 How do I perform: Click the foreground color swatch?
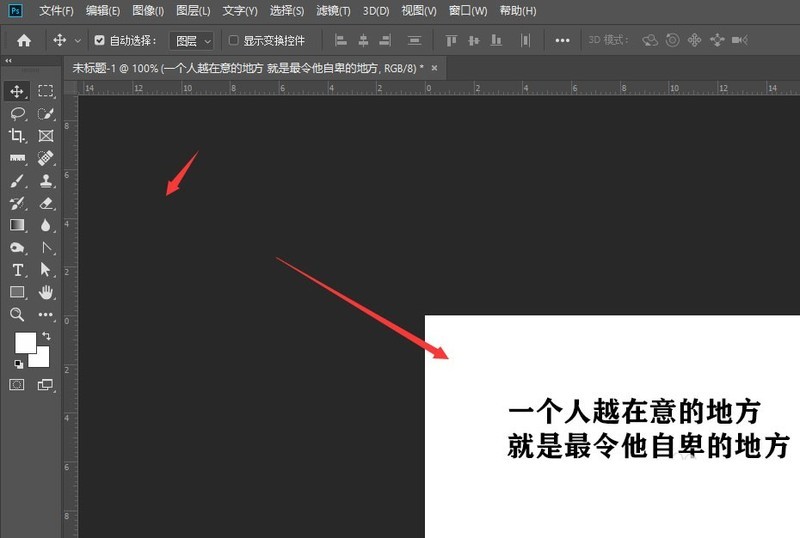pyautogui.click(x=25, y=343)
